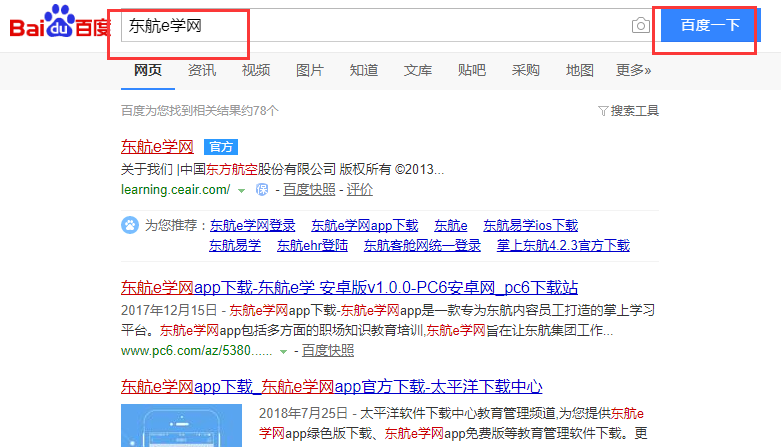Switch to the 视频 tab
781x447 pixels.
click(x=256, y=70)
